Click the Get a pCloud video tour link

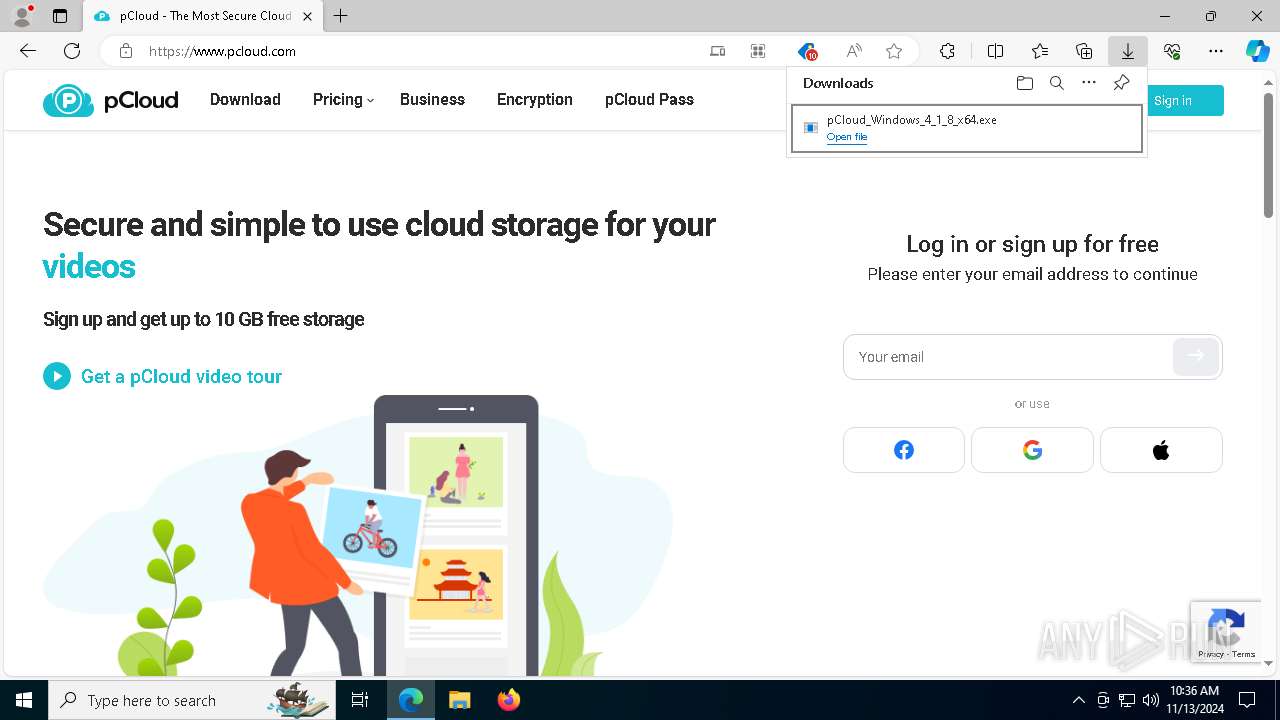181,376
